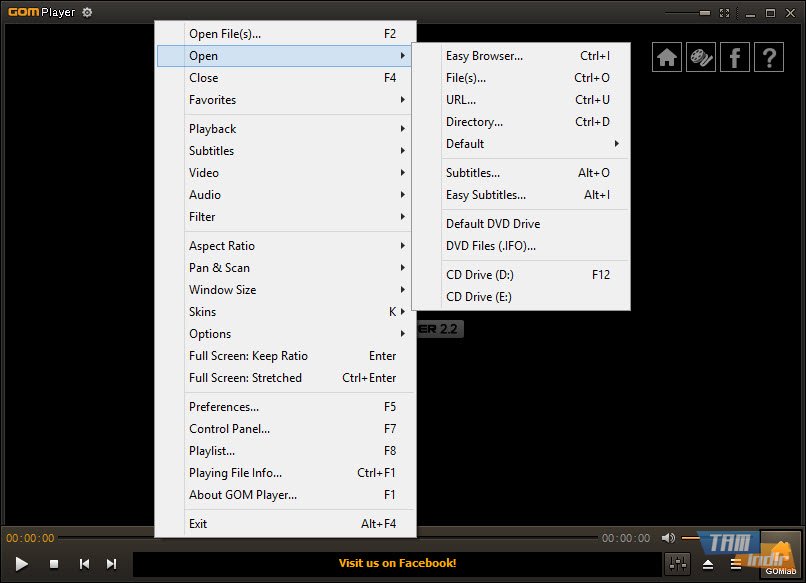Expand the Options submenu

pos(286,334)
